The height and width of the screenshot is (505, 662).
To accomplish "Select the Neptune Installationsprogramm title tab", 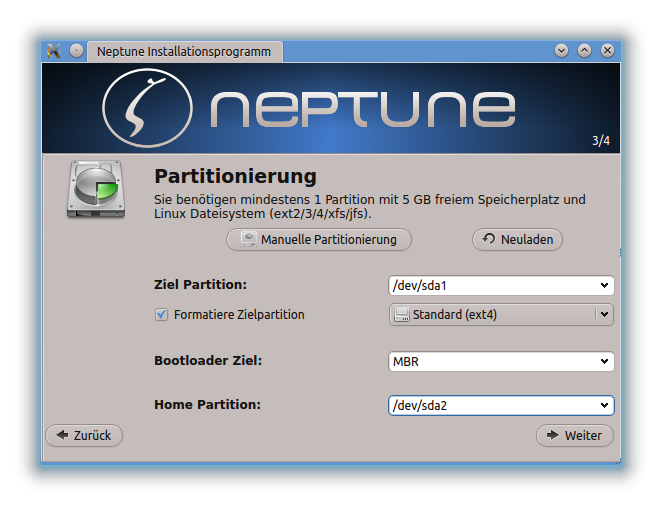I will coord(185,52).
